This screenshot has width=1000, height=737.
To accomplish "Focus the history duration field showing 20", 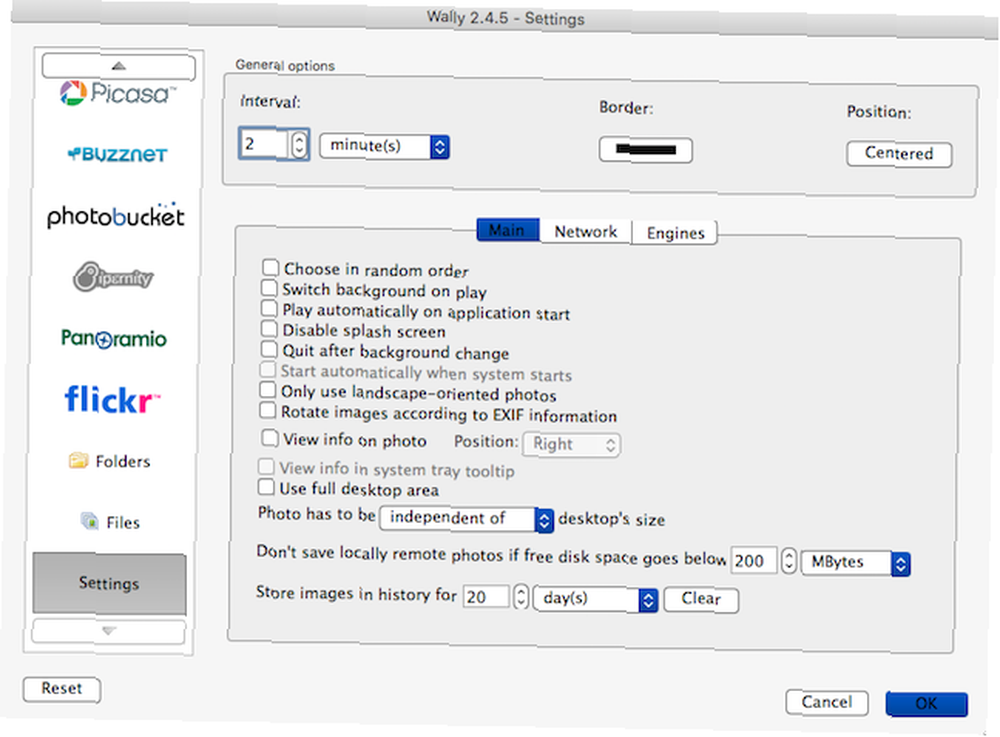I will point(487,597).
